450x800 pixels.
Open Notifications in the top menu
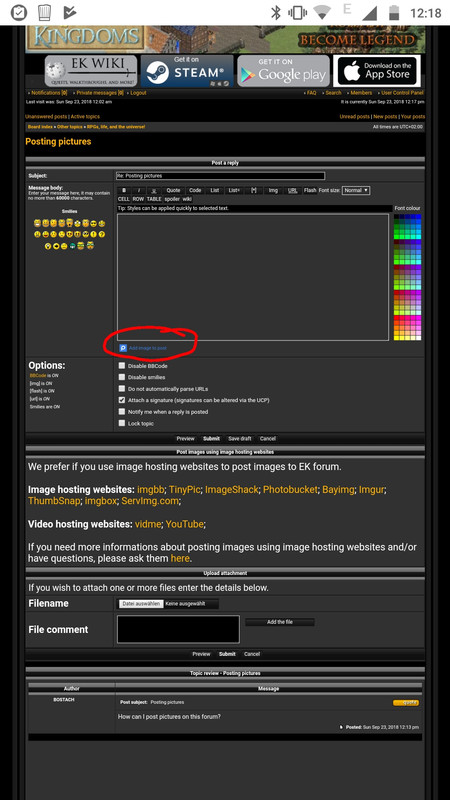pyautogui.click(x=49, y=93)
